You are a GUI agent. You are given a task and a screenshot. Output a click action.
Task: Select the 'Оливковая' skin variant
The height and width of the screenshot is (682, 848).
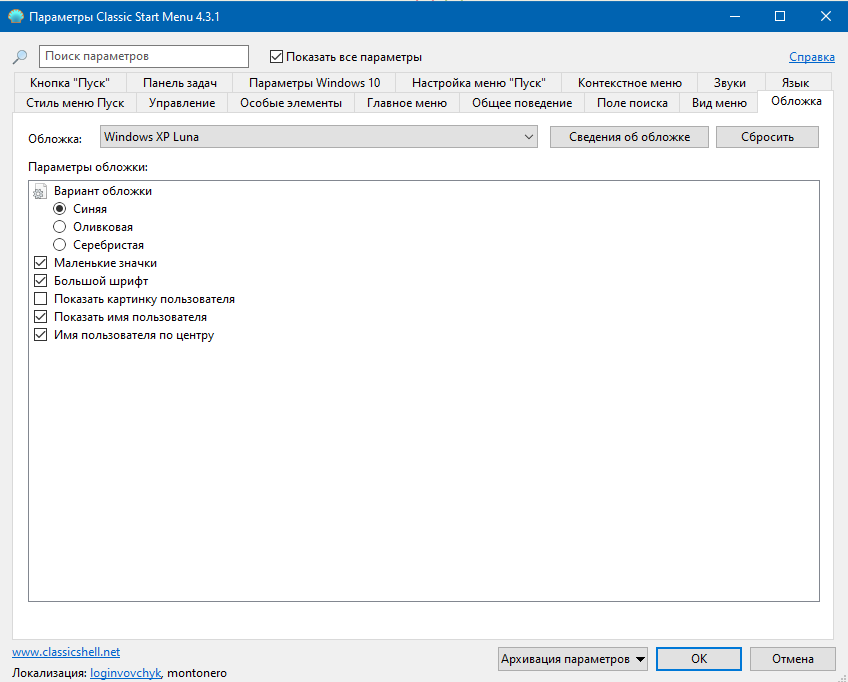pyautogui.click(x=60, y=227)
